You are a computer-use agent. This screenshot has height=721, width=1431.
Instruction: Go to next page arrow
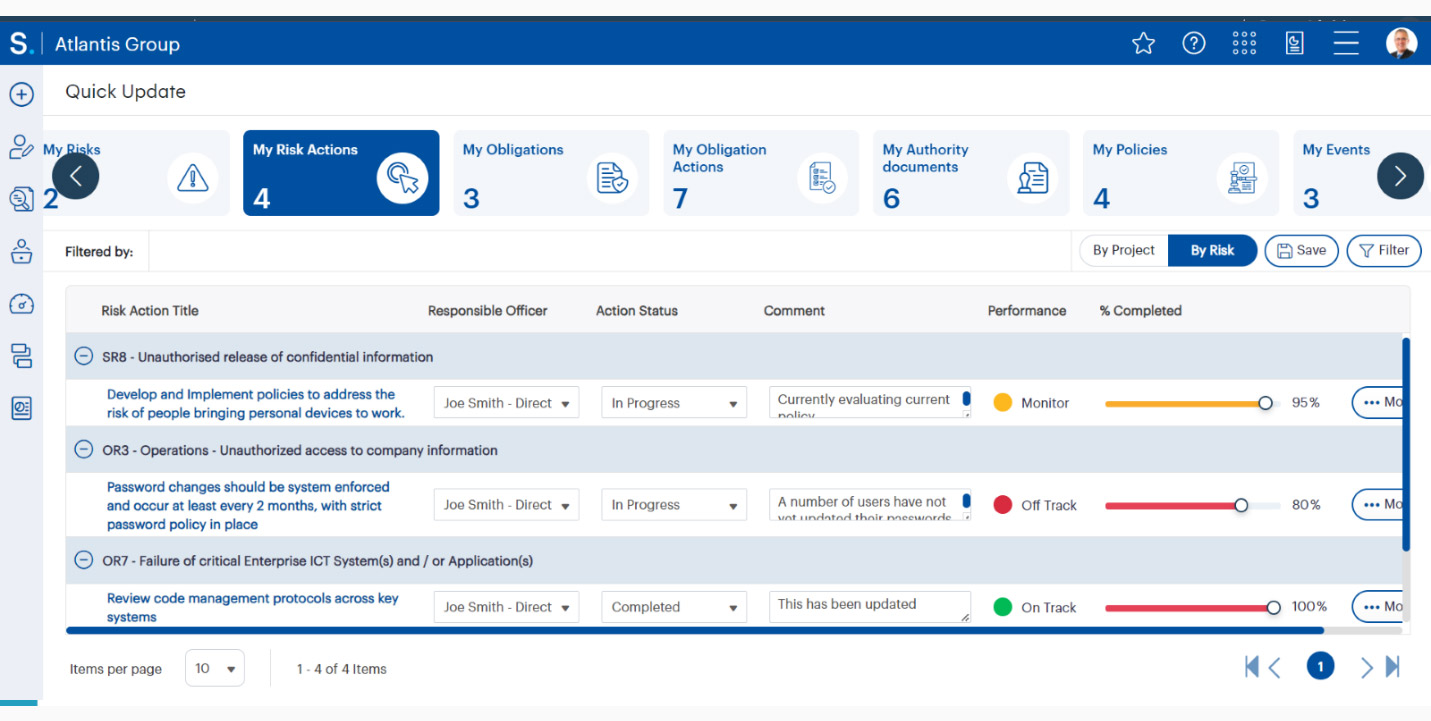[x=1366, y=667]
